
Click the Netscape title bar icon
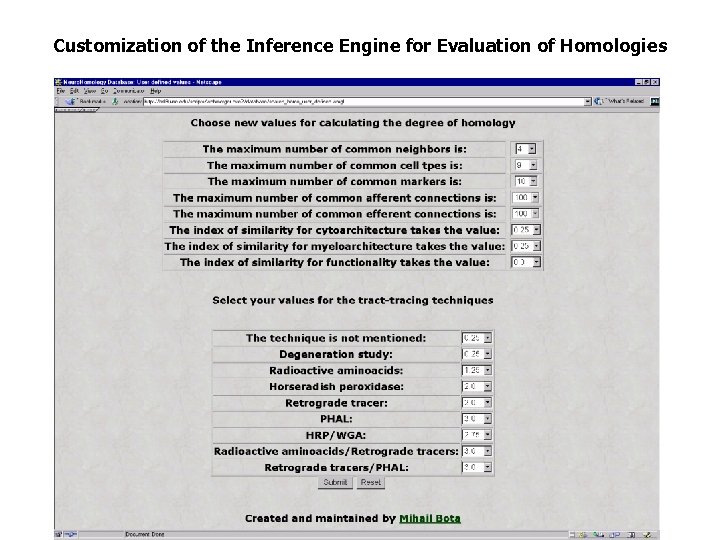click(x=58, y=82)
